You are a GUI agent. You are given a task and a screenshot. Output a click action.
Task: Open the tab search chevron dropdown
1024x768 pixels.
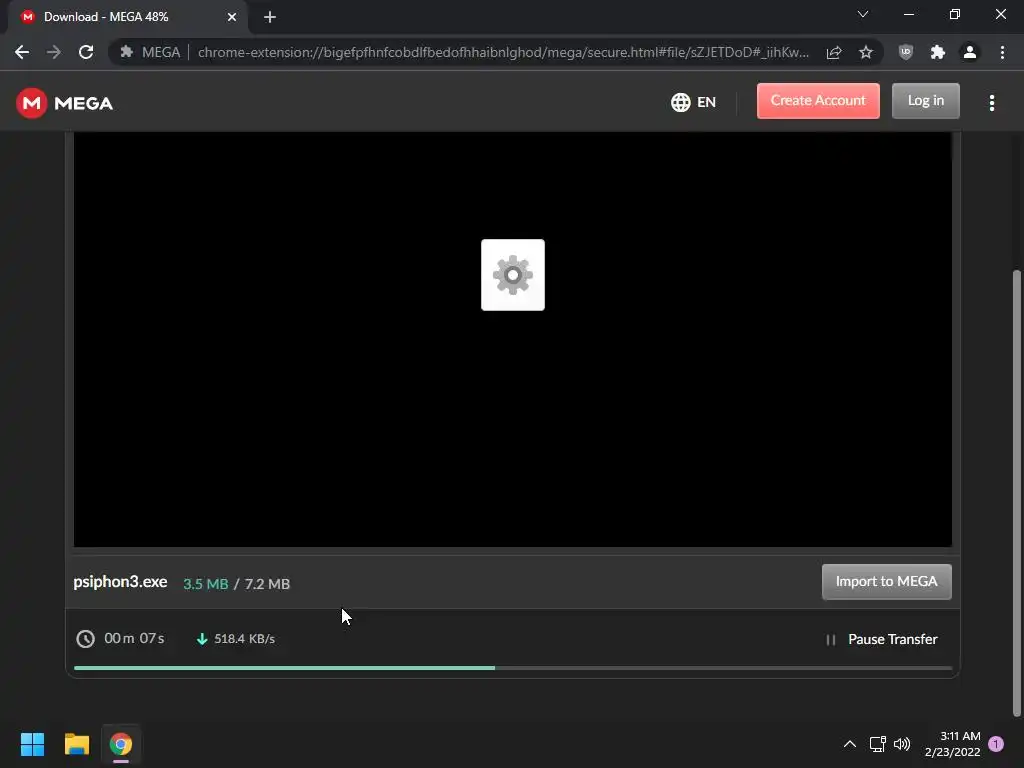[x=863, y=14]
